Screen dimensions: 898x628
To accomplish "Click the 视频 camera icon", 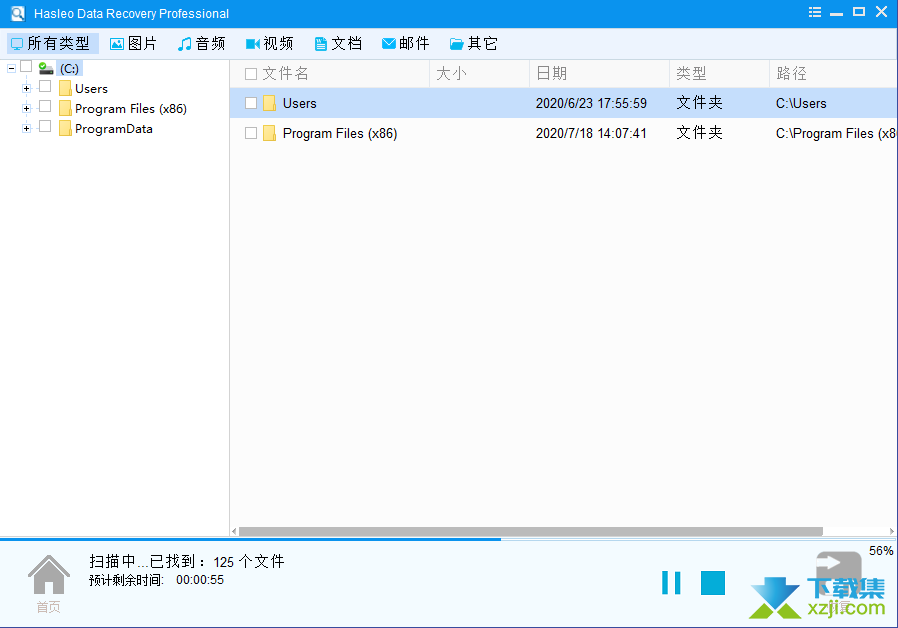I will (x=253, y=44).
